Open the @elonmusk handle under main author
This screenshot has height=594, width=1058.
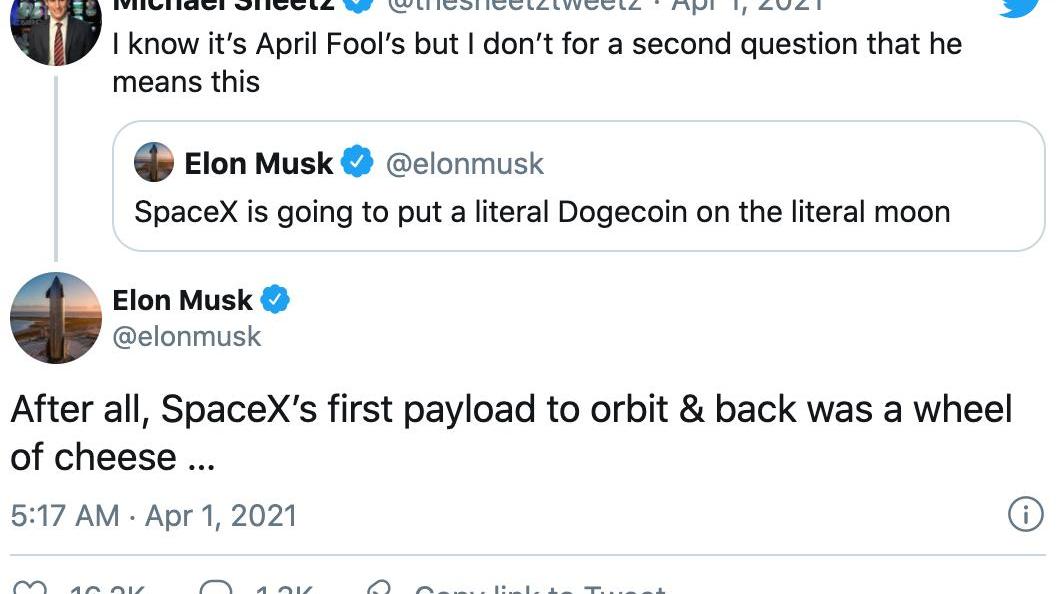coord(187,336)
